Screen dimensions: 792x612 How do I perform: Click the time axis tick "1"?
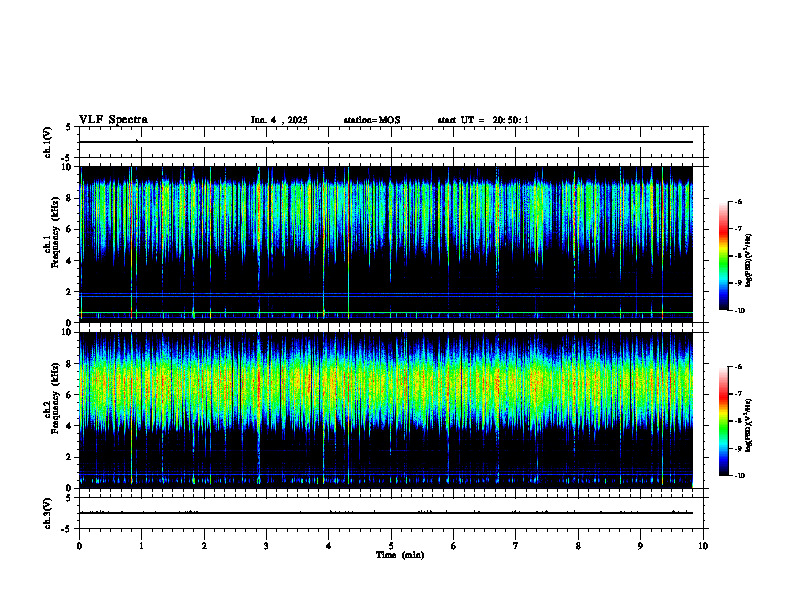pyautogui.click(x=142, y=546)
